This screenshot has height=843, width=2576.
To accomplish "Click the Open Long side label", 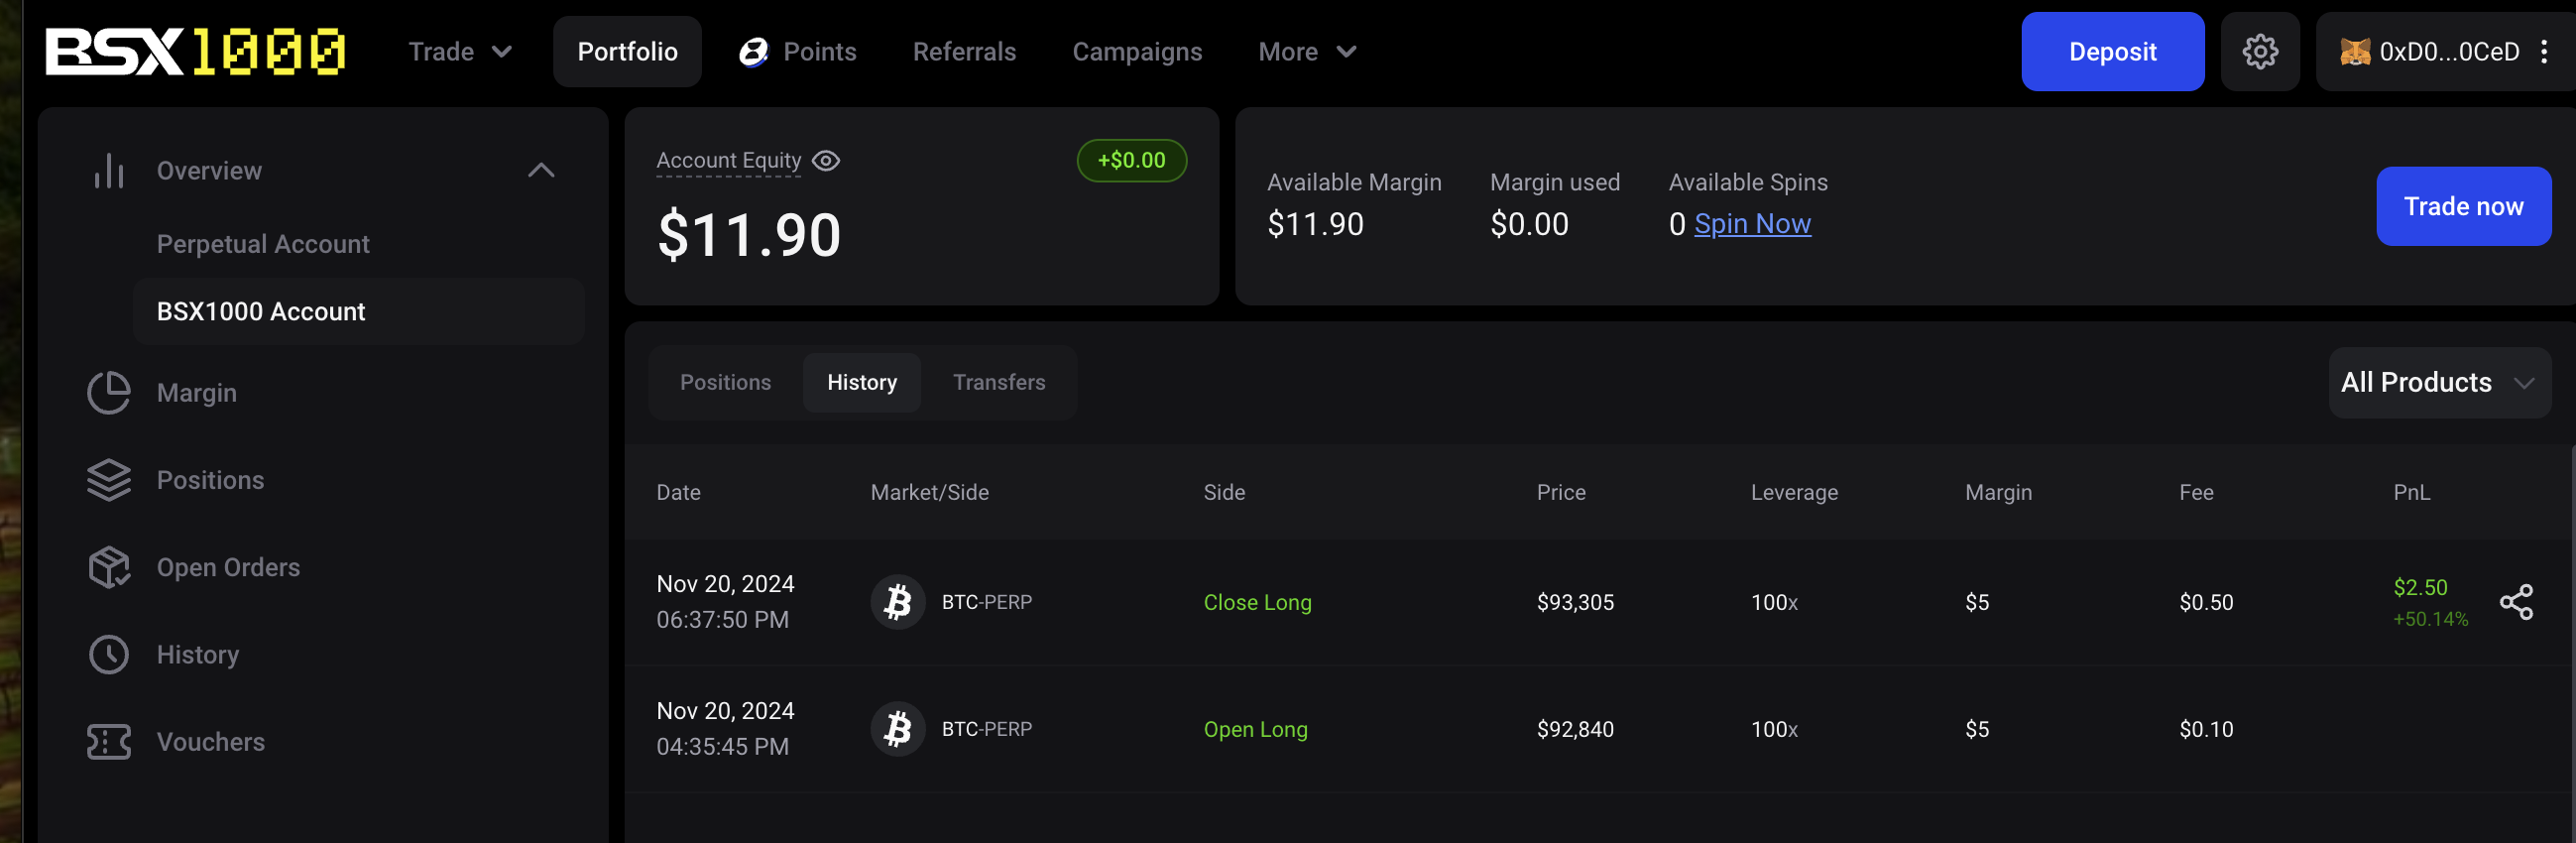I will [1255, 729].
